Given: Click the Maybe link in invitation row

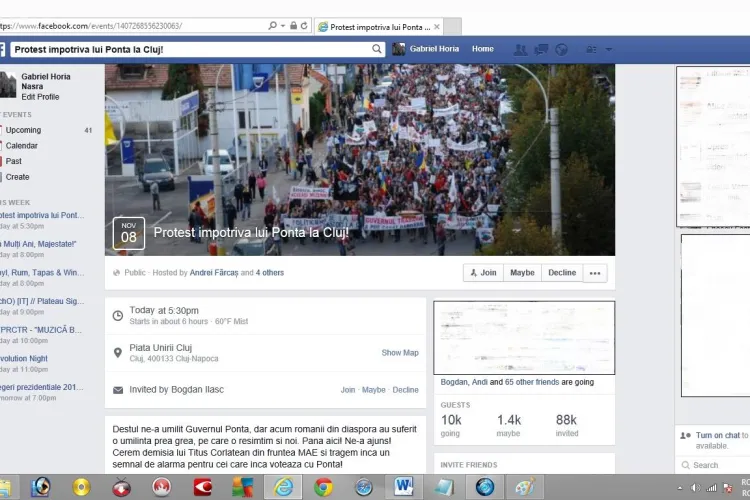Looking at the screenshot, I should [374, 390].
